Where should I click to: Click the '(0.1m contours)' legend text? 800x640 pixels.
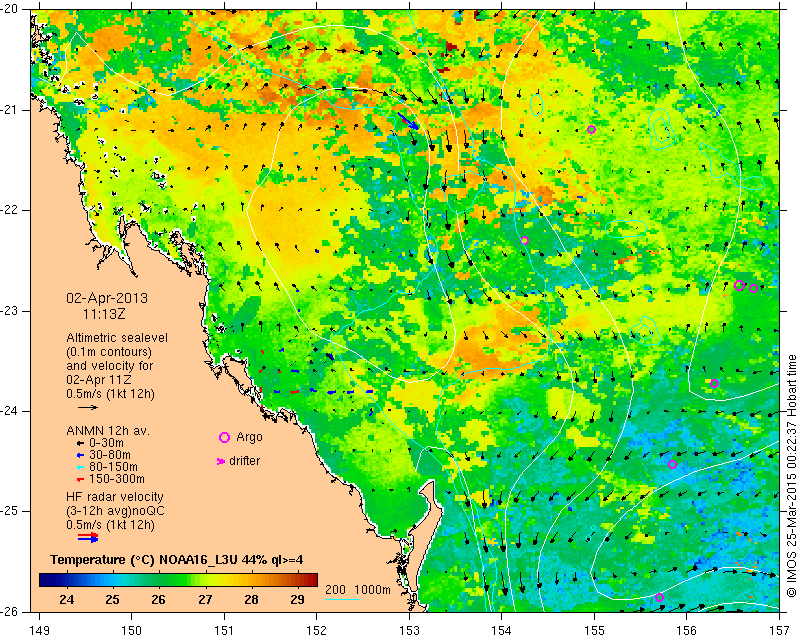pos(109,352)
